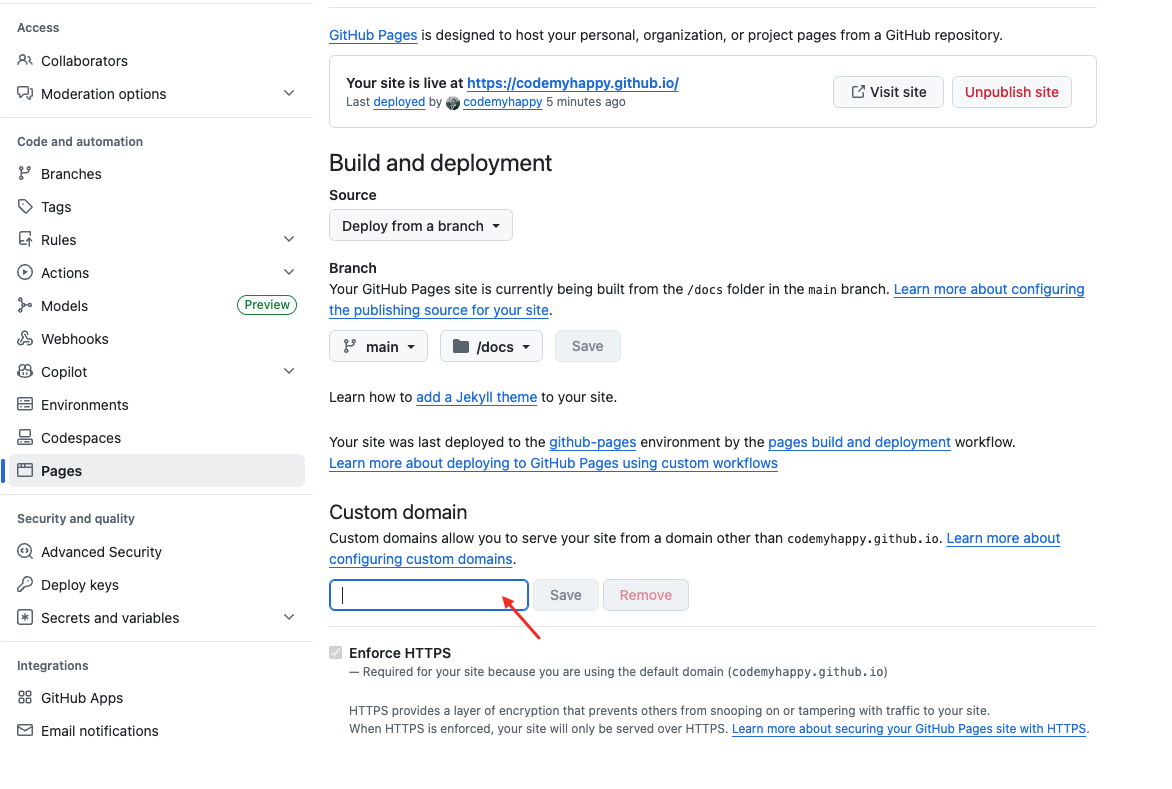Screen dimensions: 1172x789
Task: Select the Pages sidebar item
Action: (156, 471)
